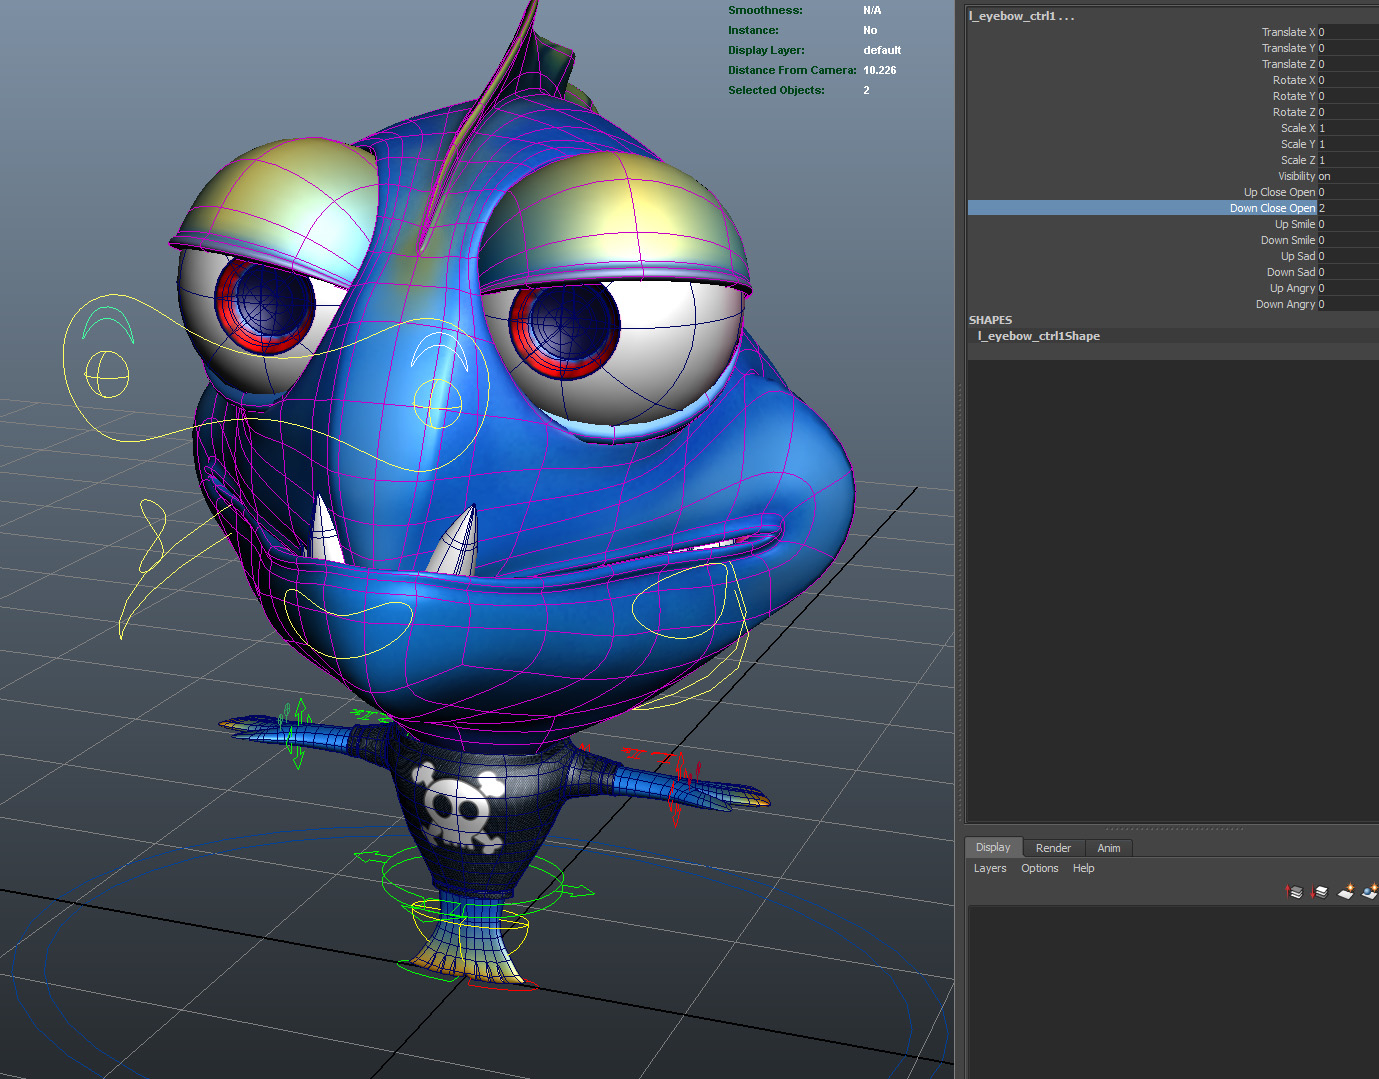This screenshot has height=1079, width=1379.
Task: Create a new empty layer
Action: pyautogui.click(x=1345, y=892)
